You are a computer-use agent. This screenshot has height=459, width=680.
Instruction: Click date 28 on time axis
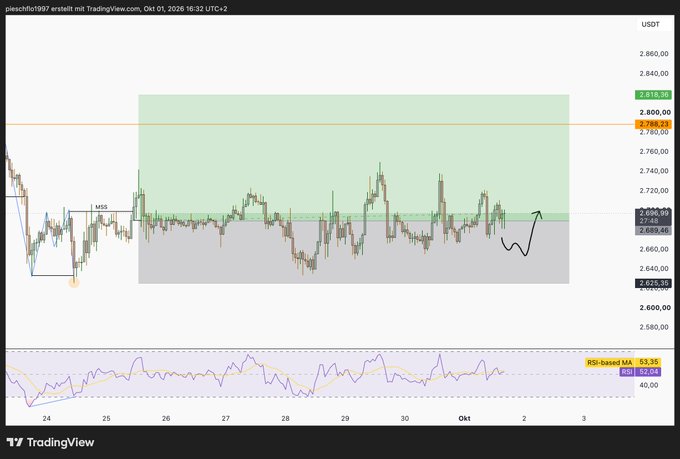[x=285, y=419]
